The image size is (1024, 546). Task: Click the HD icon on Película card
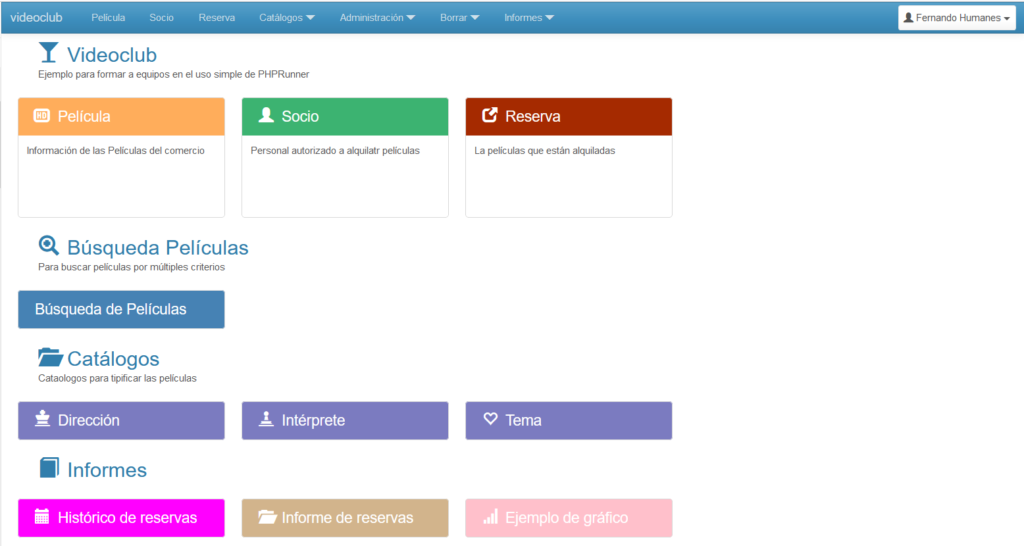[42, 116]
